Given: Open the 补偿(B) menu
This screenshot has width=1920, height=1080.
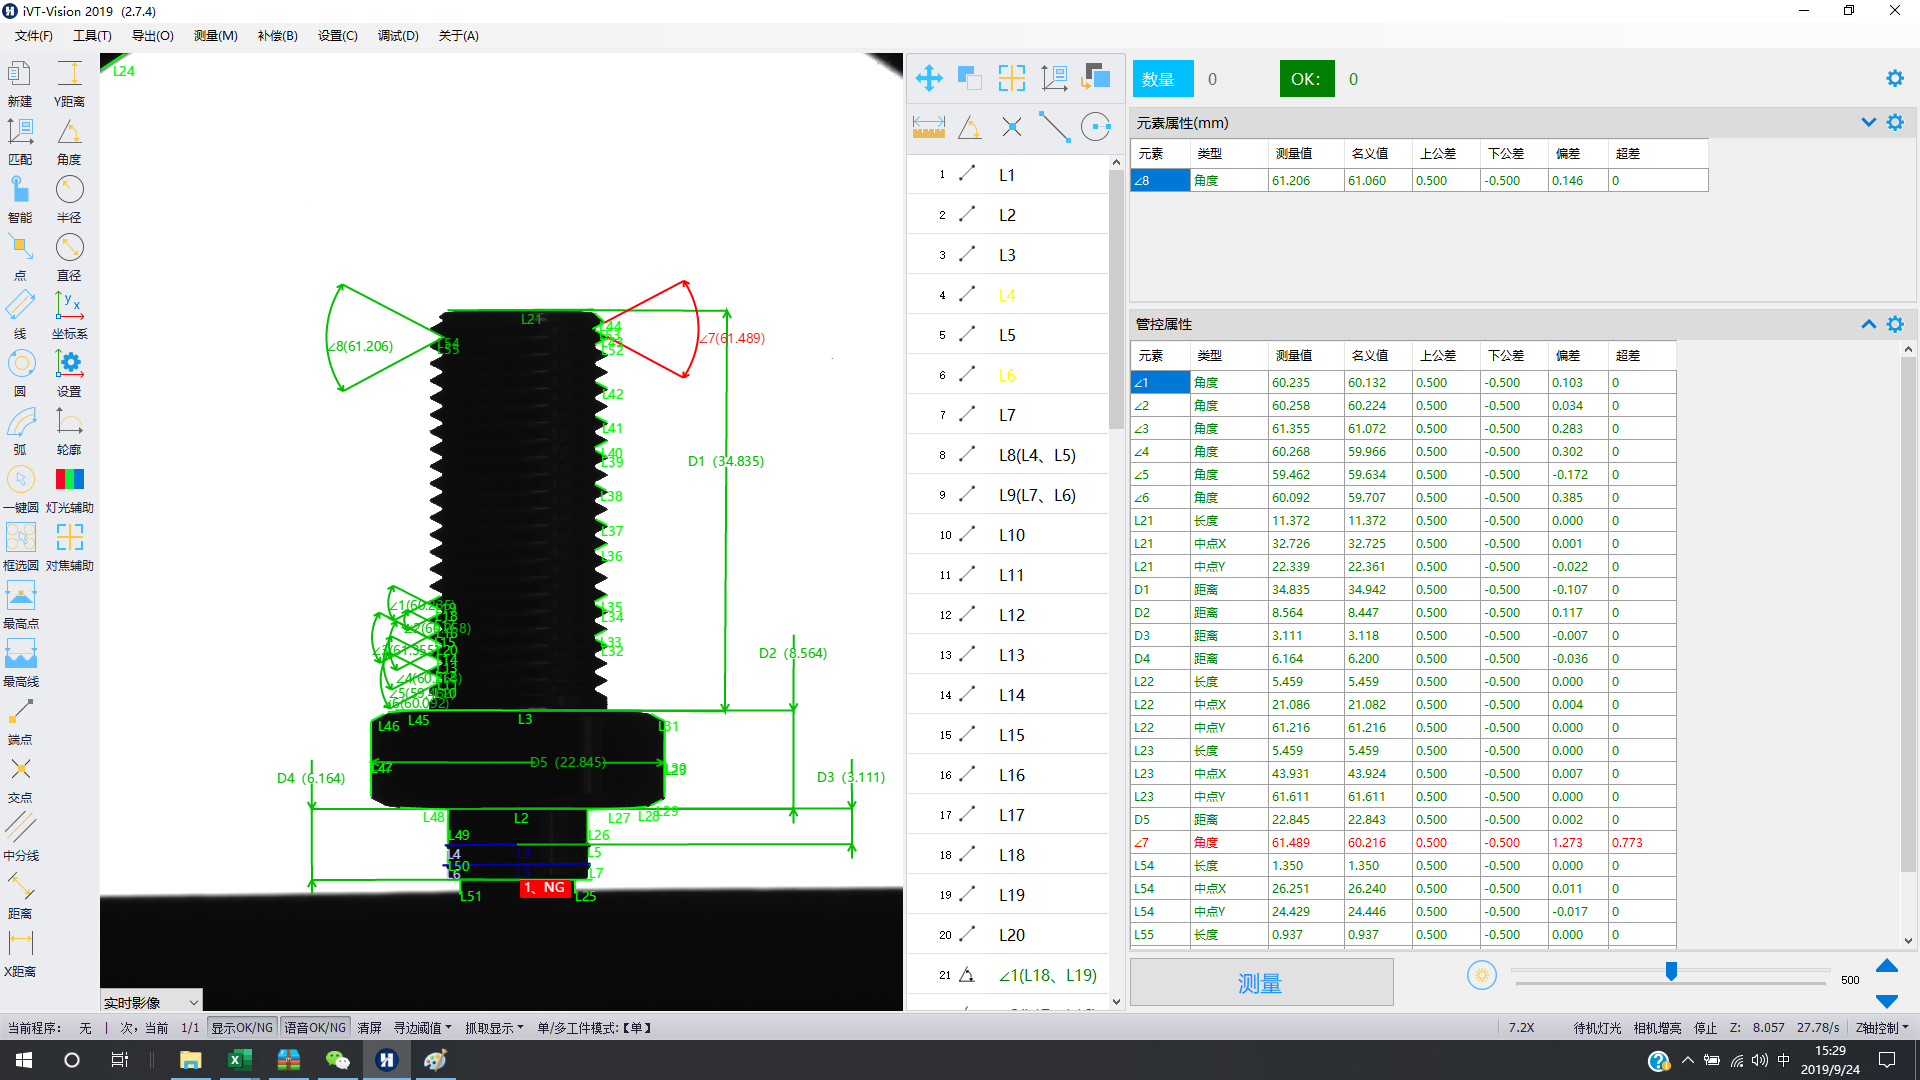Looking at the screenshot, I should [x=277, y=36].
